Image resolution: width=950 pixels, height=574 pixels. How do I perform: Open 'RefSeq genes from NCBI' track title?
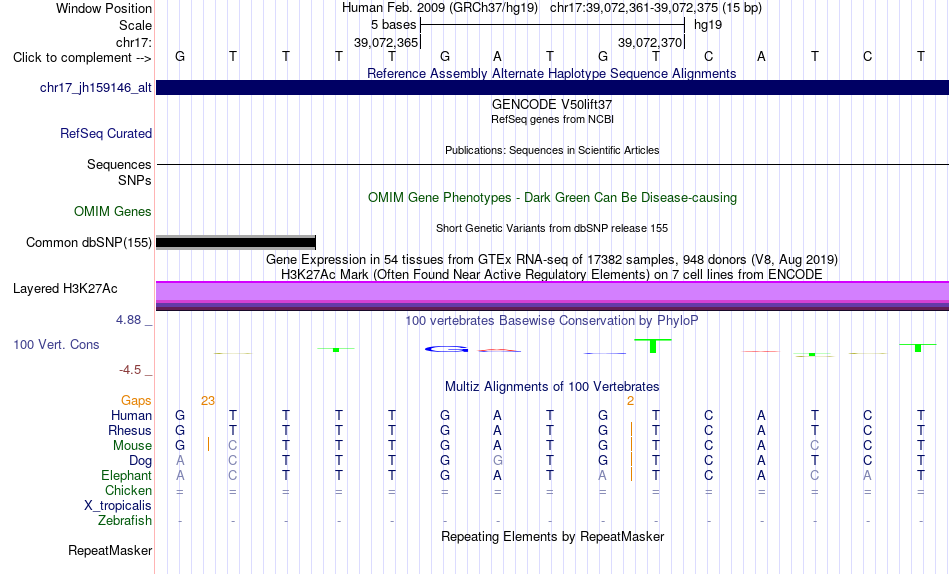[552, 119]
